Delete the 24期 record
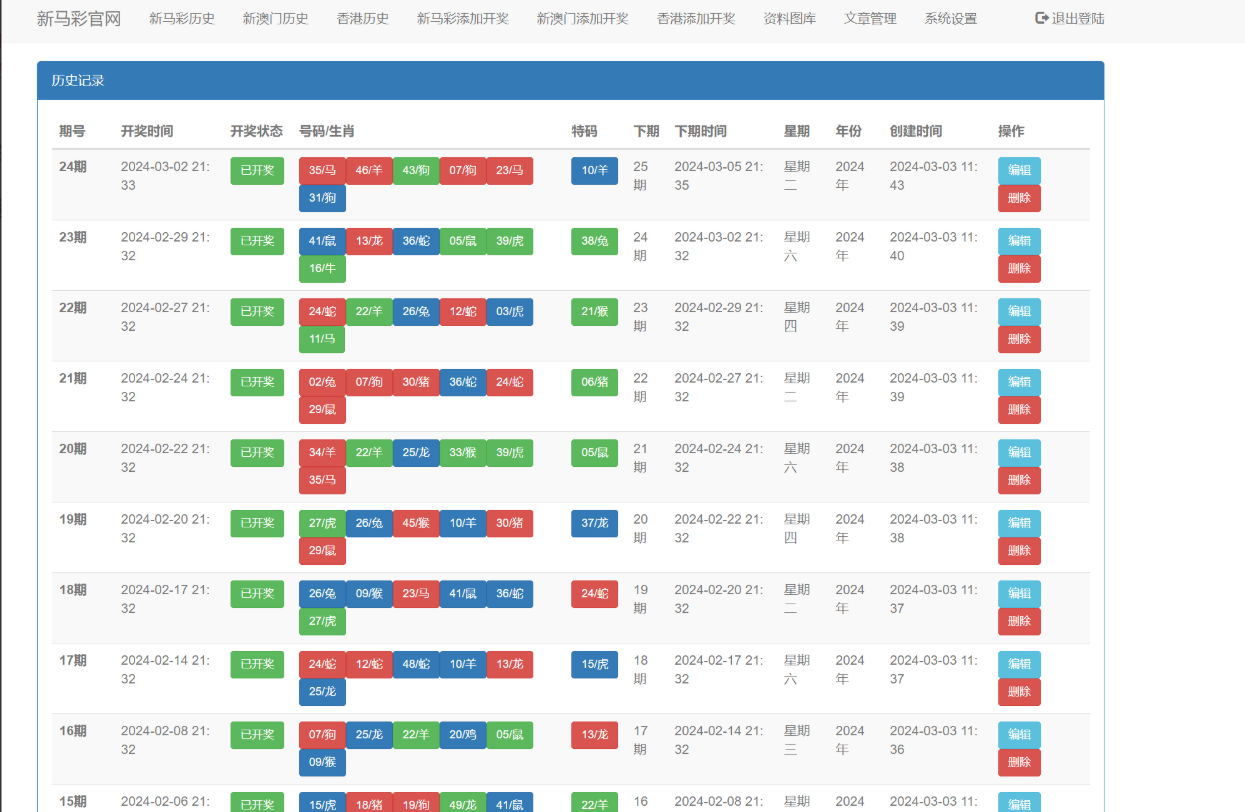Screen dimensions: 1245x812 [1019, 198]
